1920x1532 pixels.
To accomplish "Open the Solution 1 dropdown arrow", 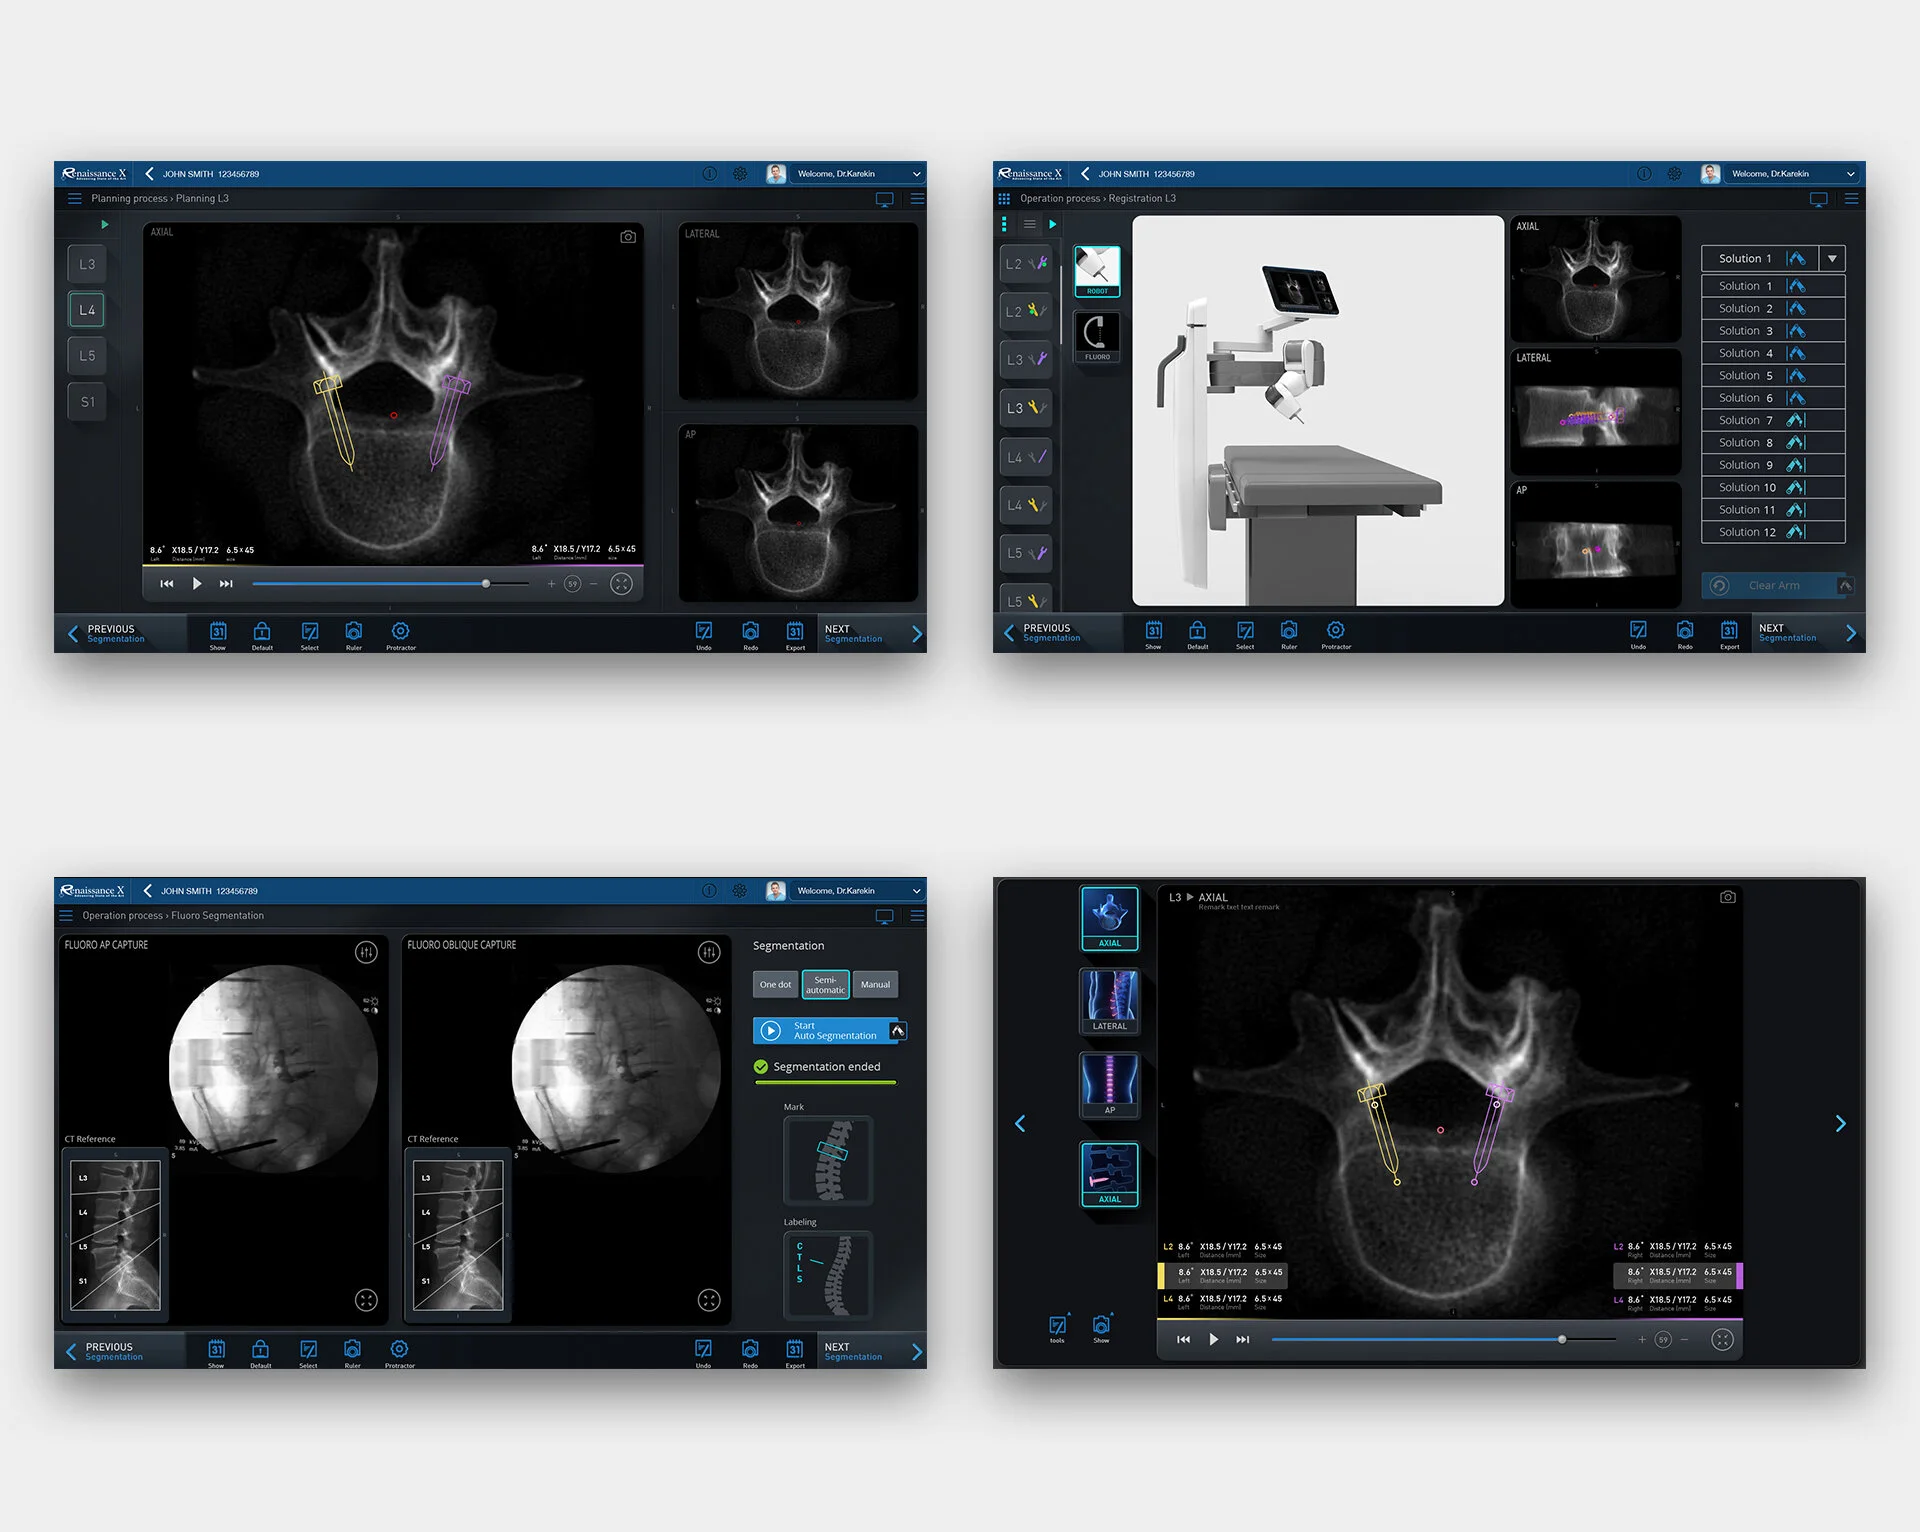I will click(x=1833, y=258).
